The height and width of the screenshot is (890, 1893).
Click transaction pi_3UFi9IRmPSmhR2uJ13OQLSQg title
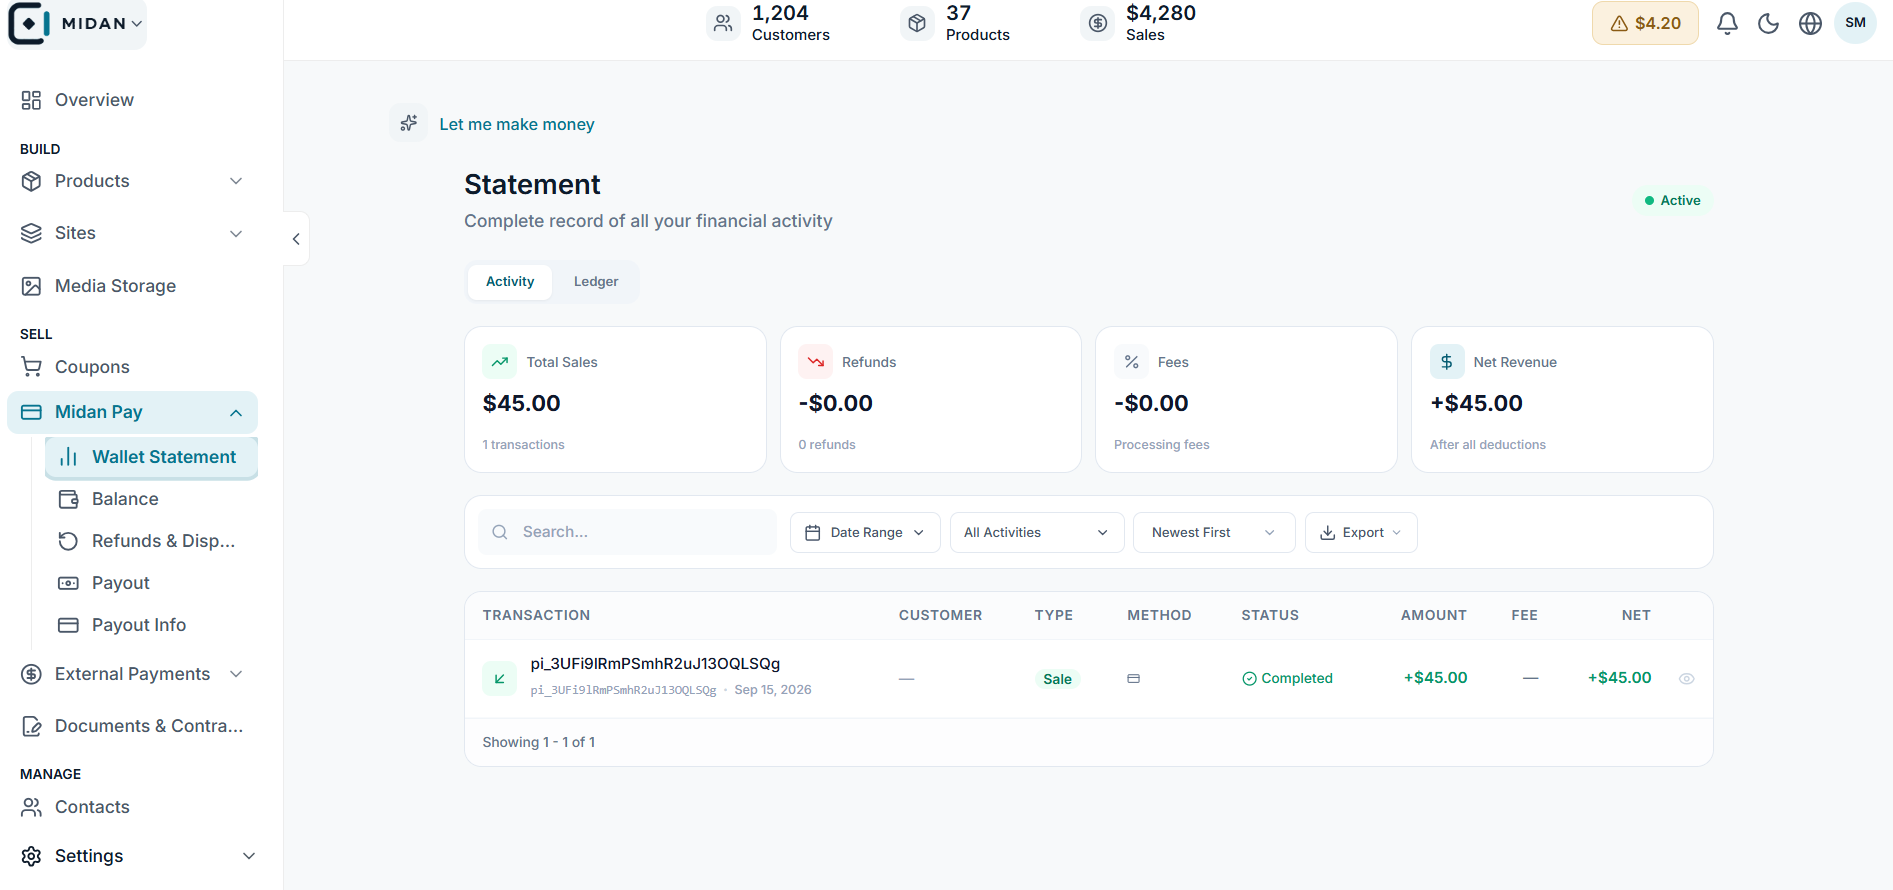point(655,664)
